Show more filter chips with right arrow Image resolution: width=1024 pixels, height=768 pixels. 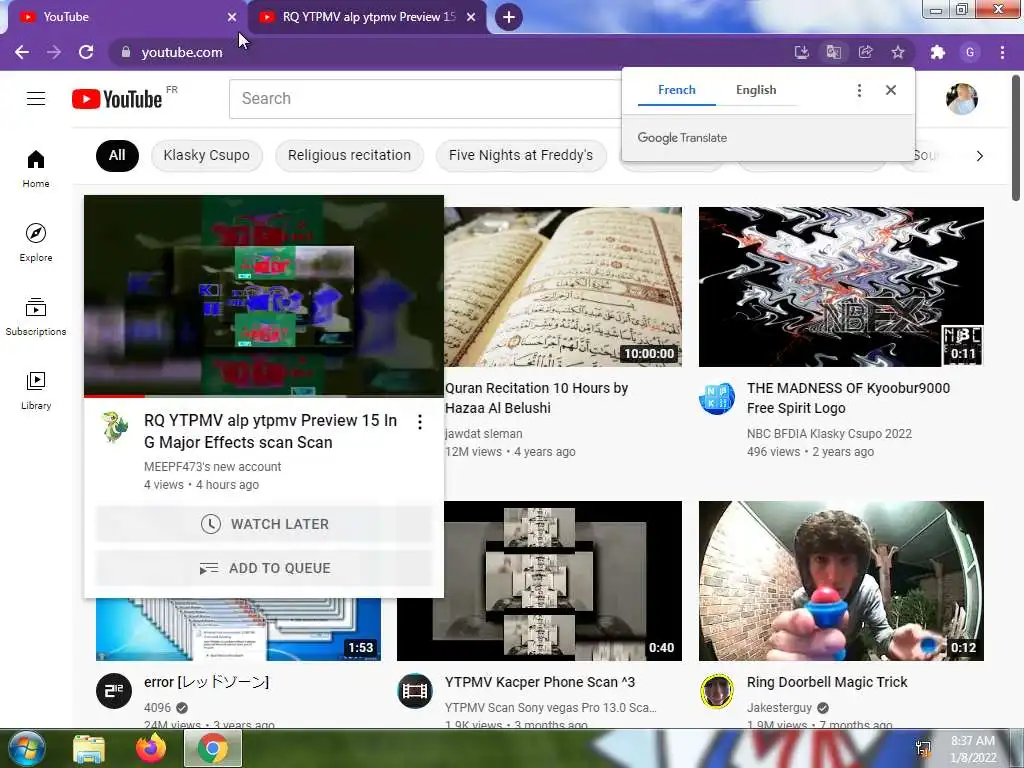pos(980,155)
